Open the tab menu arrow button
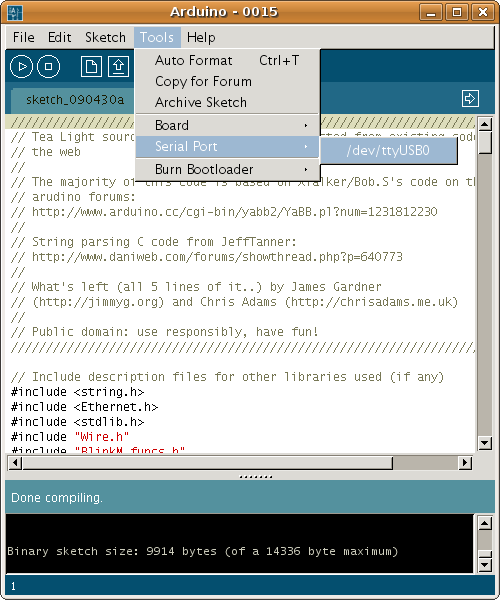500x600 pixels. tap(470, 99)
